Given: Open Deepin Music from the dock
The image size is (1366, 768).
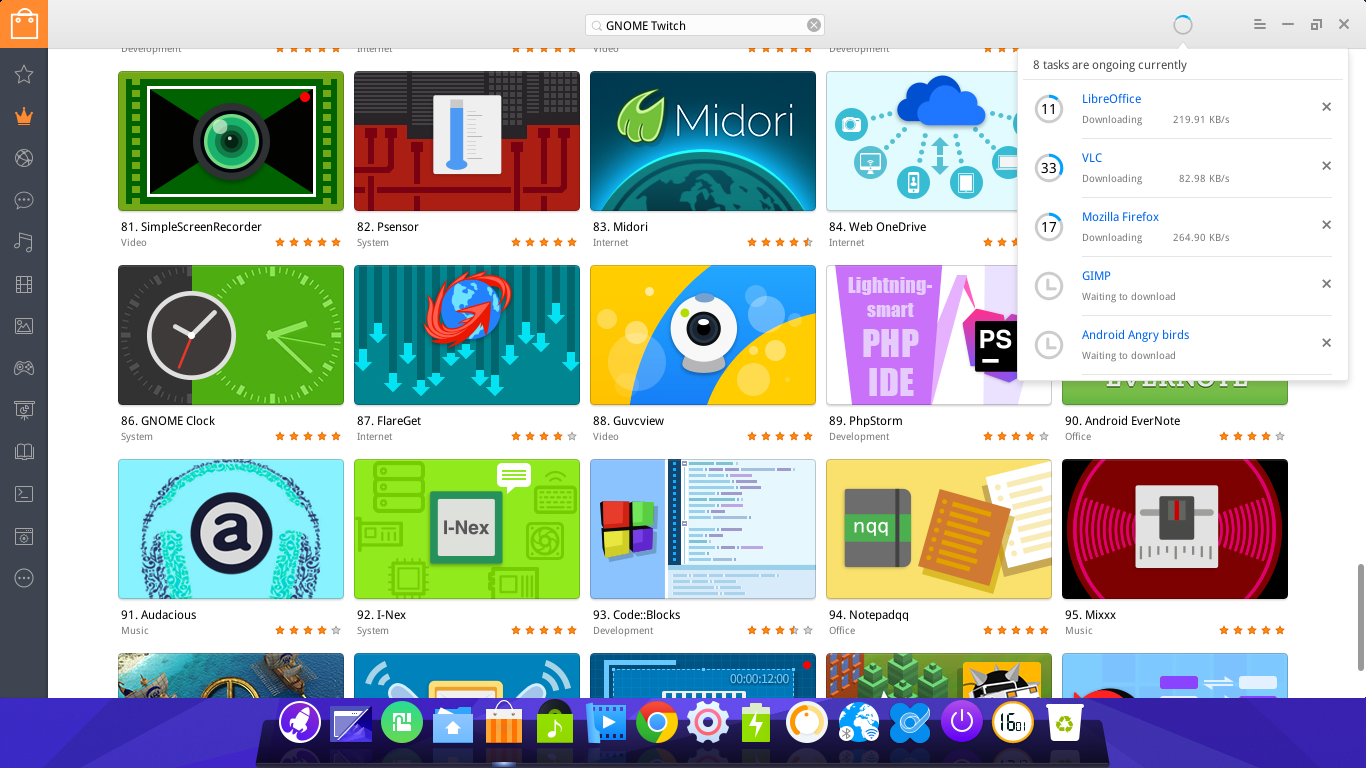Looking at the screenshot, I should click(555, 722).
